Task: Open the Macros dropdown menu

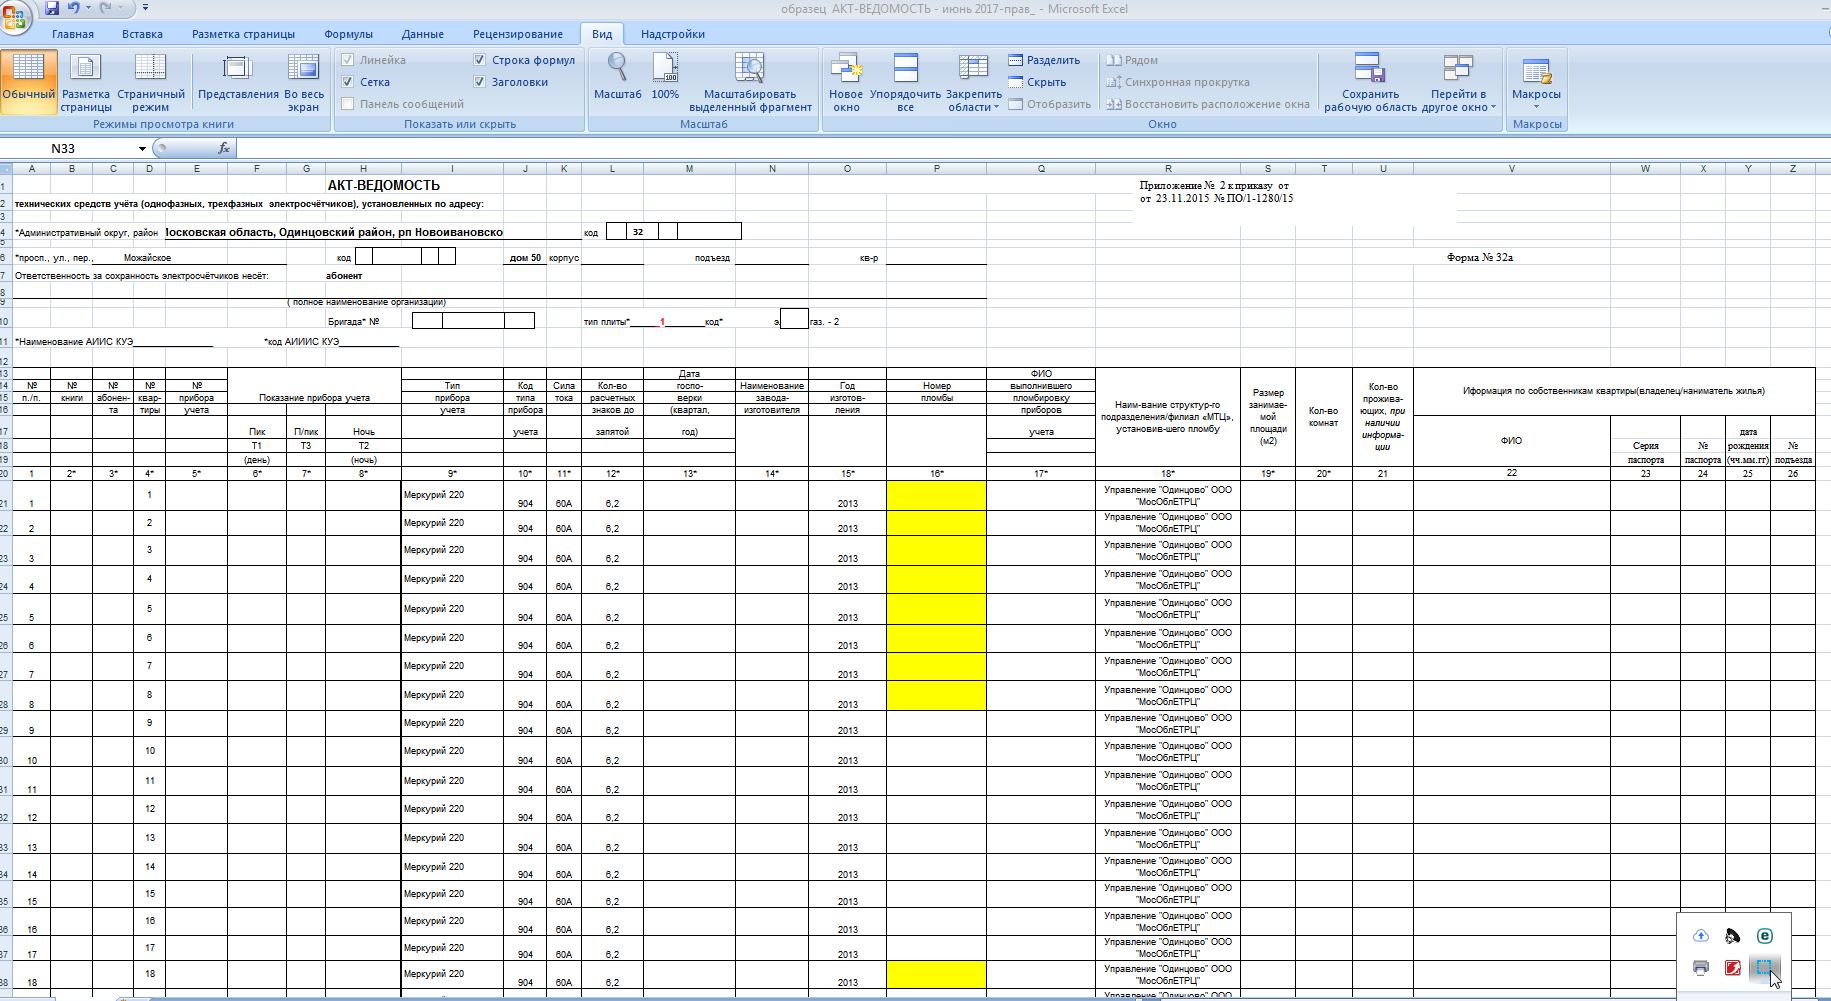Action: 1536,106
